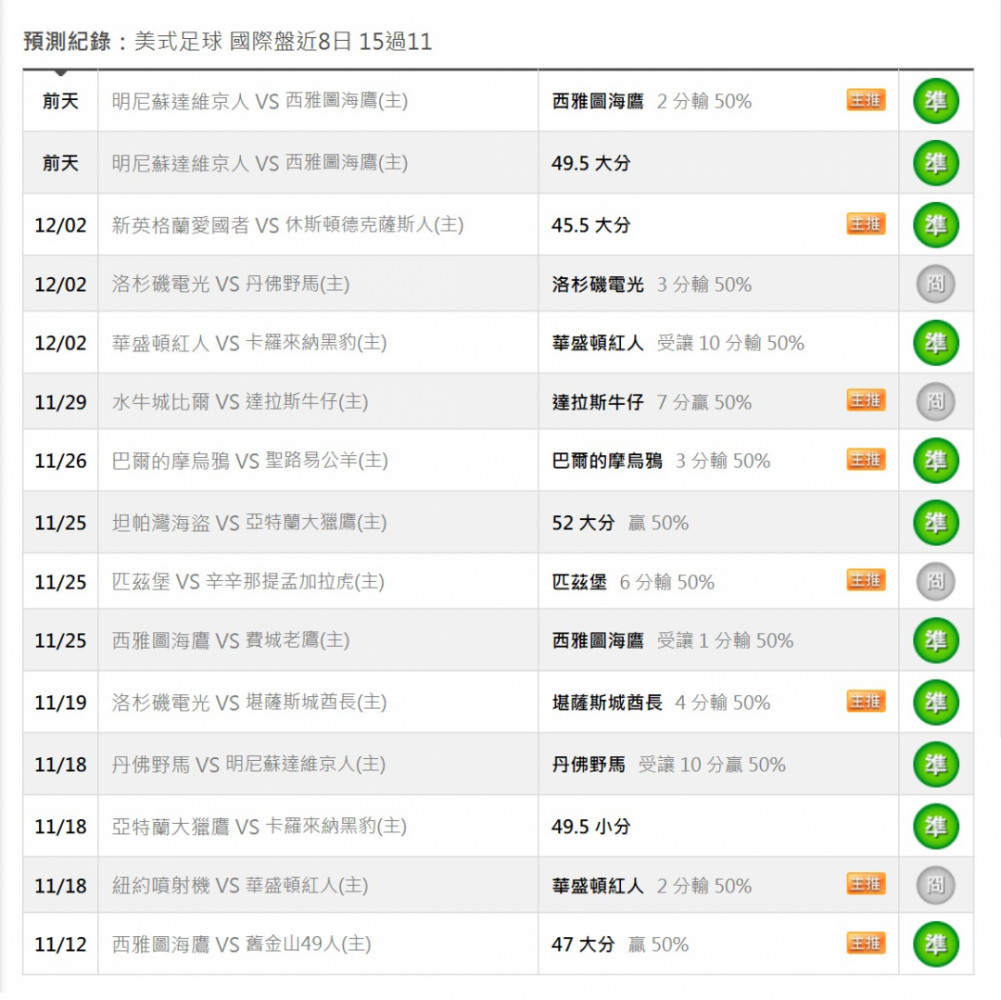Click the date cell 11/19

61,702
